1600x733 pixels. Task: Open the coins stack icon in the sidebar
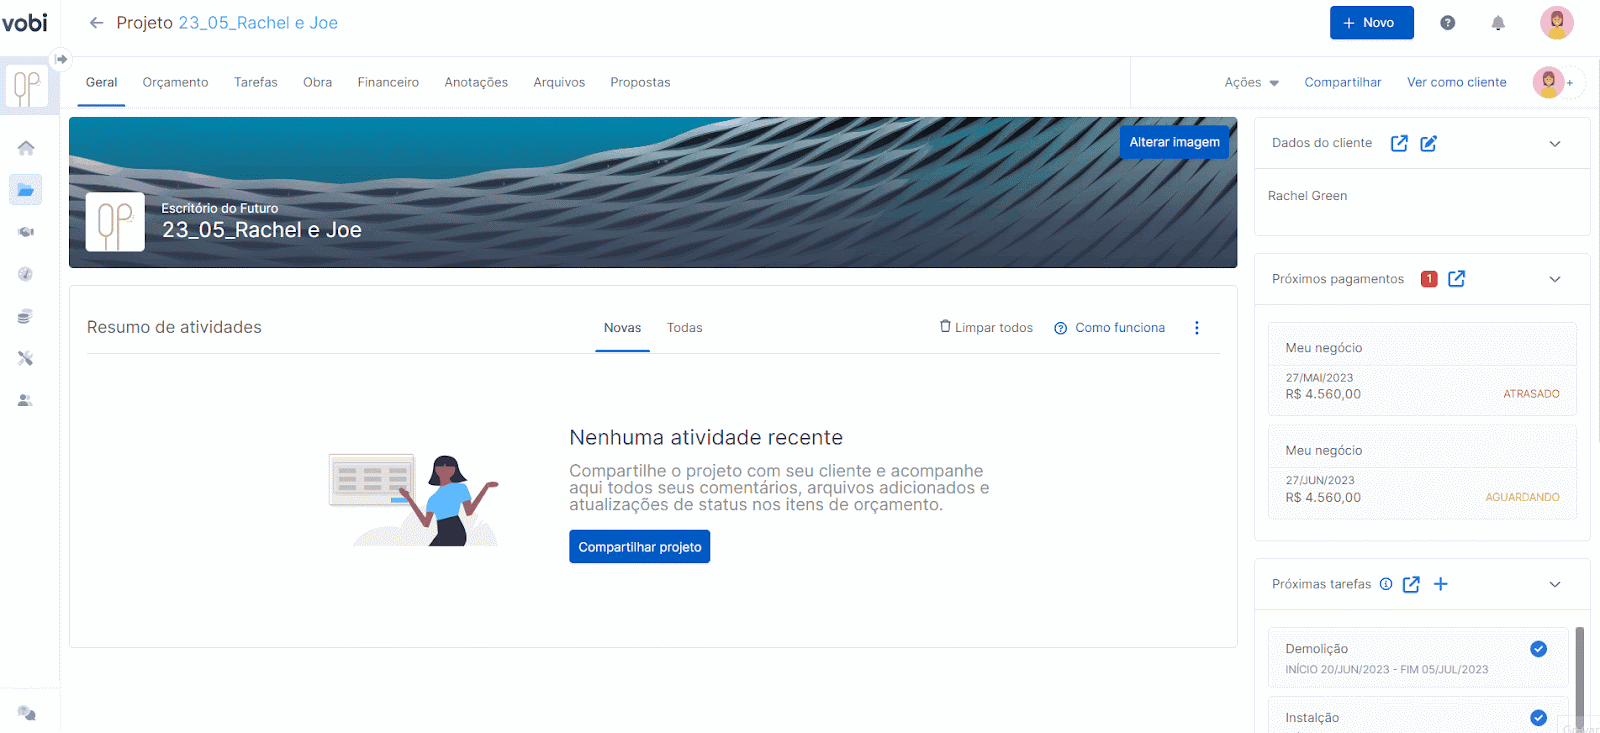click(x=26, y=316)
